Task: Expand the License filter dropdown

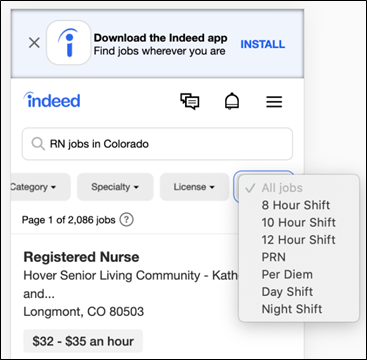Action: coord(194,187)
